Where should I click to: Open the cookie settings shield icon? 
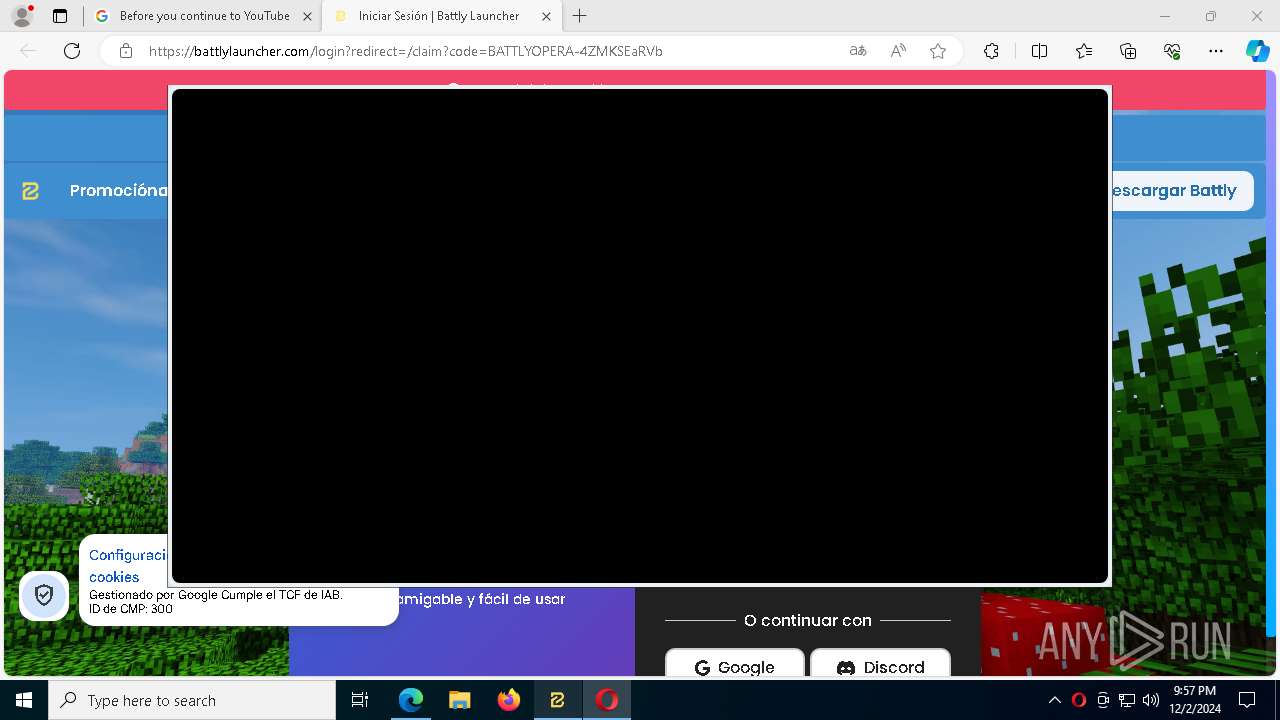44,596
